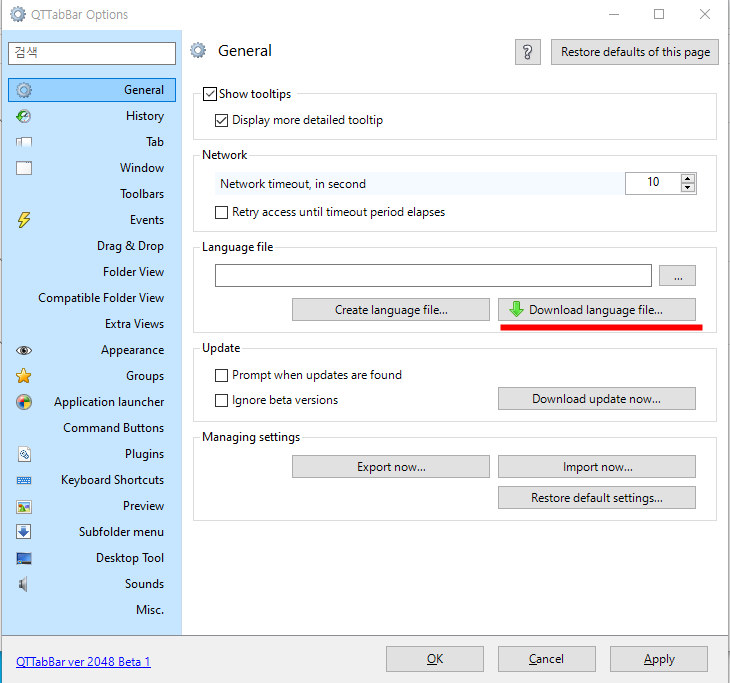The height and width of the screenshot is (683, 730).
Task: Enable Prompt when updates are found
Action: point(221,375)
